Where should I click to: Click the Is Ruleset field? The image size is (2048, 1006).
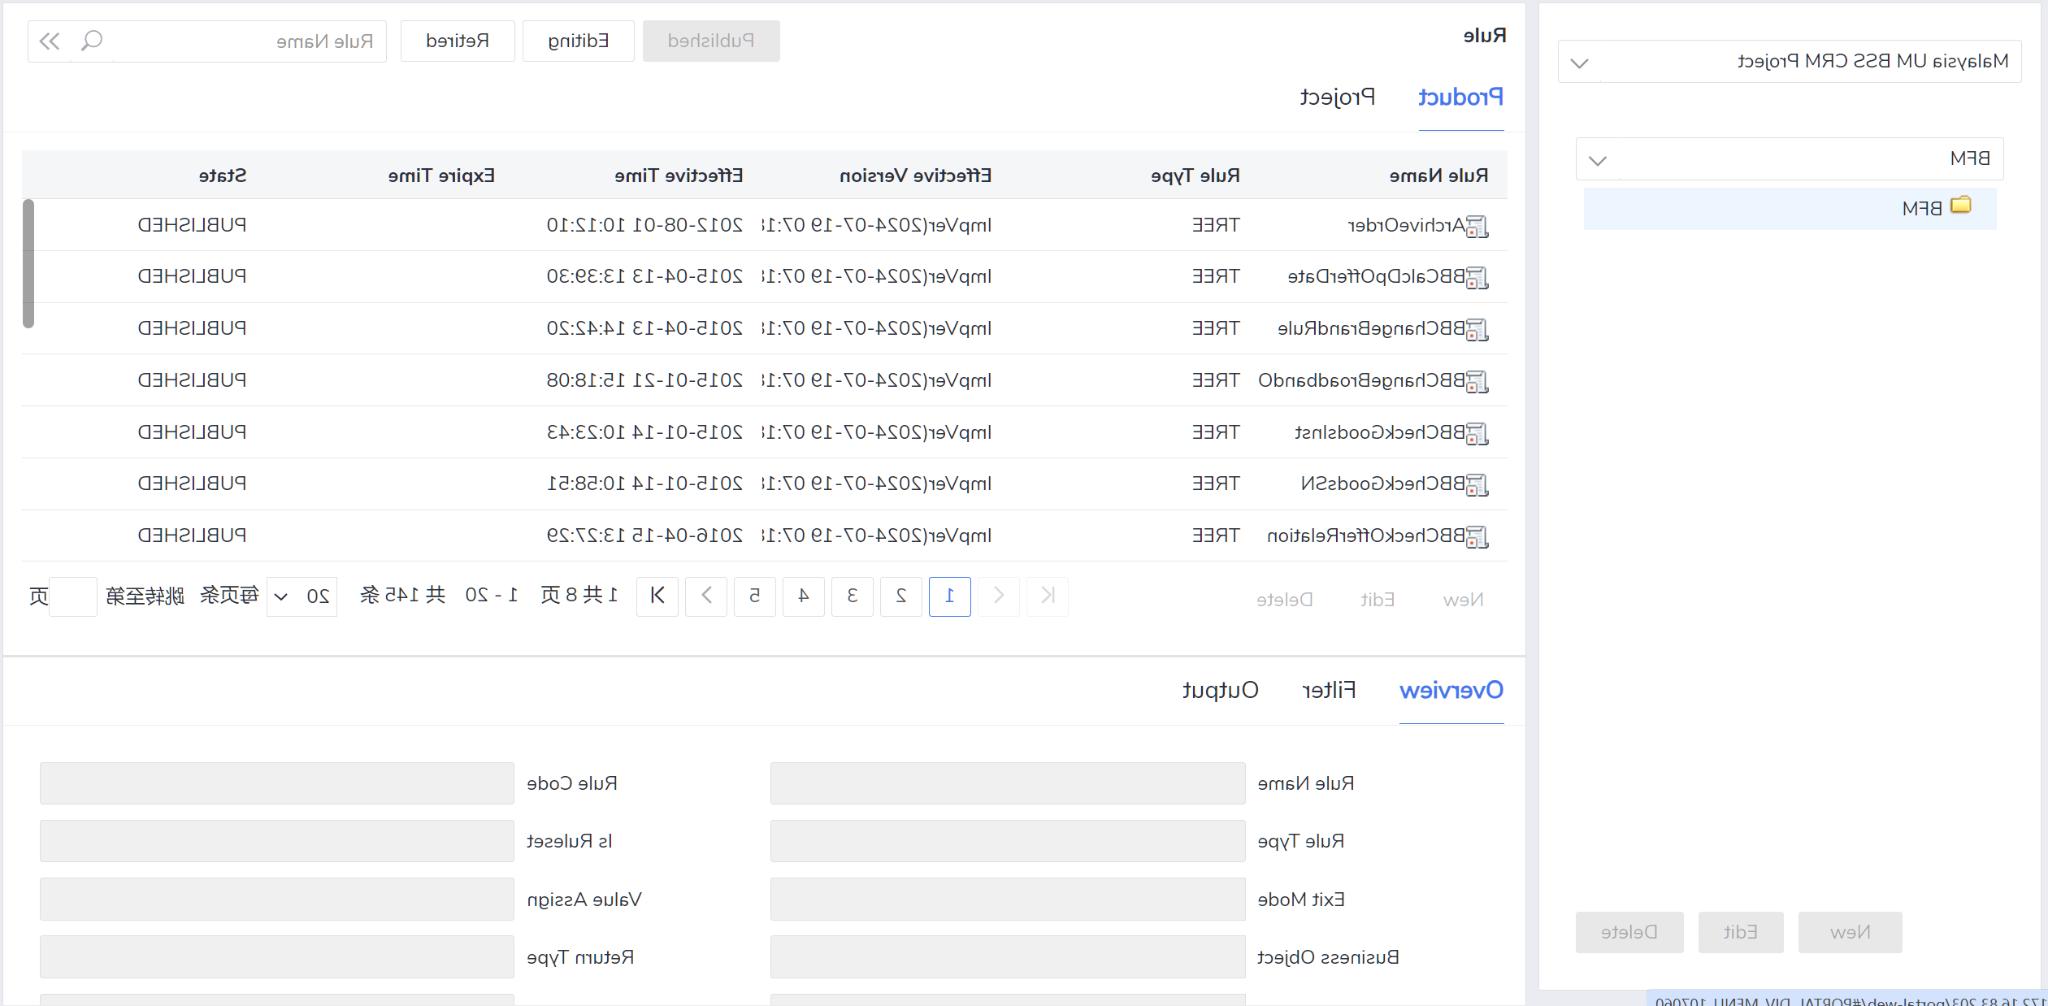tap(277, 841)
